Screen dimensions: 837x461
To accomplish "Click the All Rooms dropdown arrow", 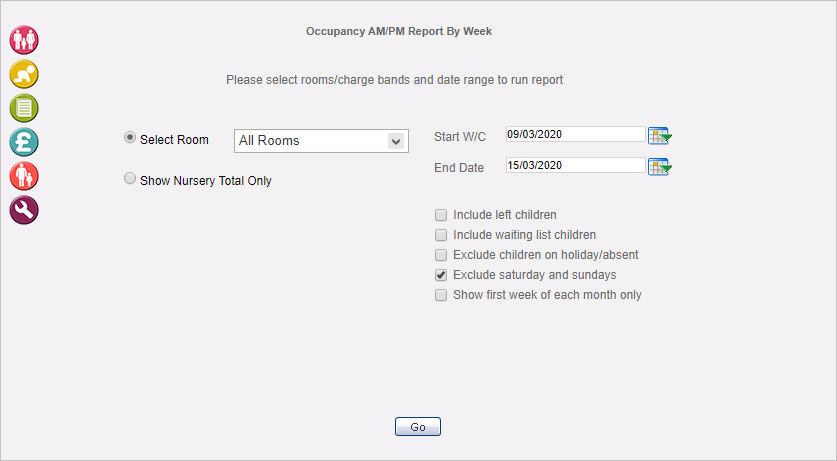I will 396,141.
